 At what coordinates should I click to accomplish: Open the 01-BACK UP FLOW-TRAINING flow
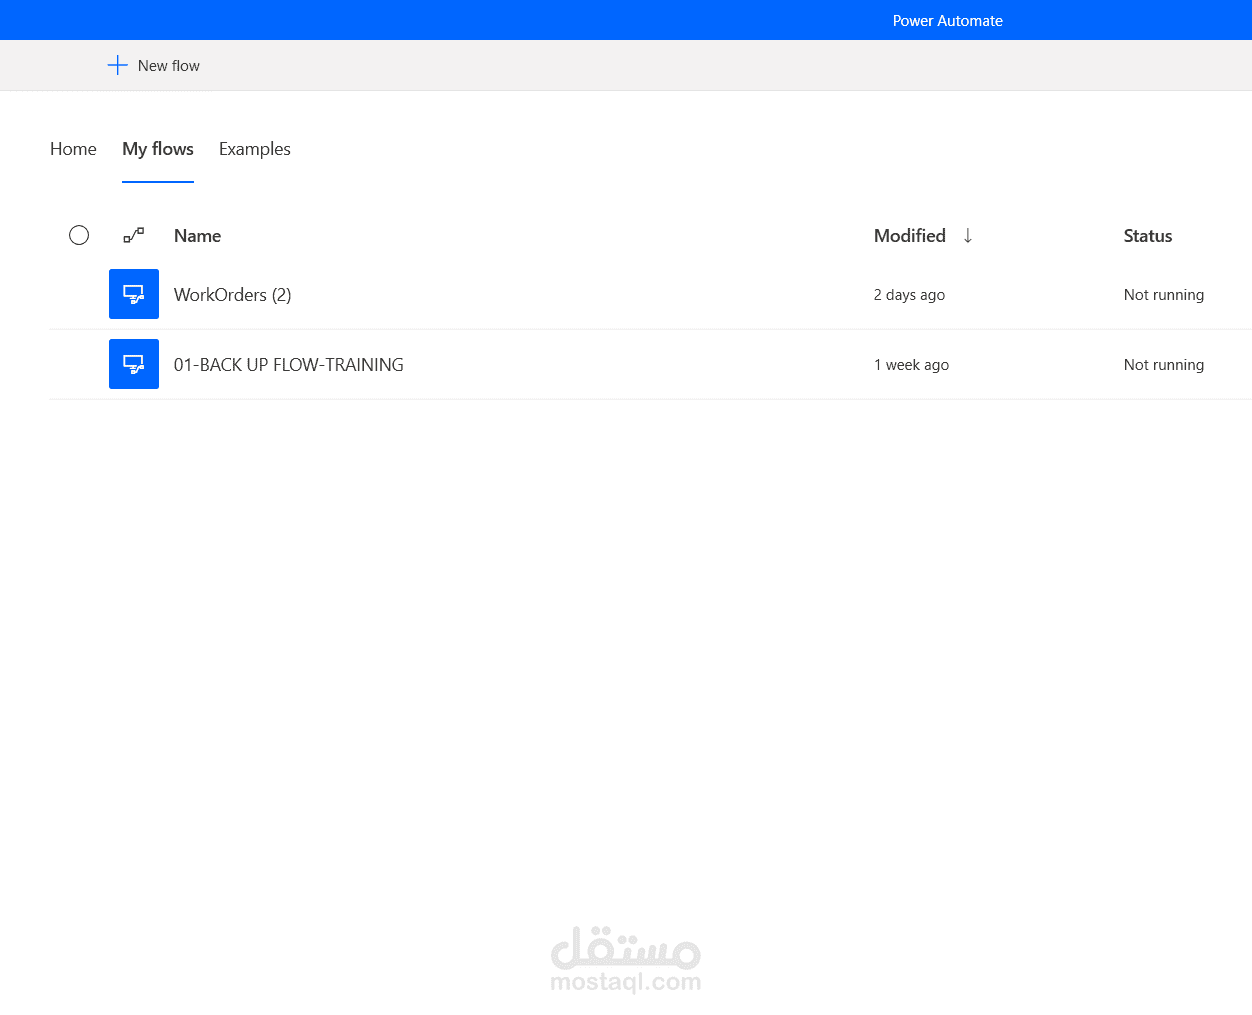pyautogui.click(x=289, y=365)
